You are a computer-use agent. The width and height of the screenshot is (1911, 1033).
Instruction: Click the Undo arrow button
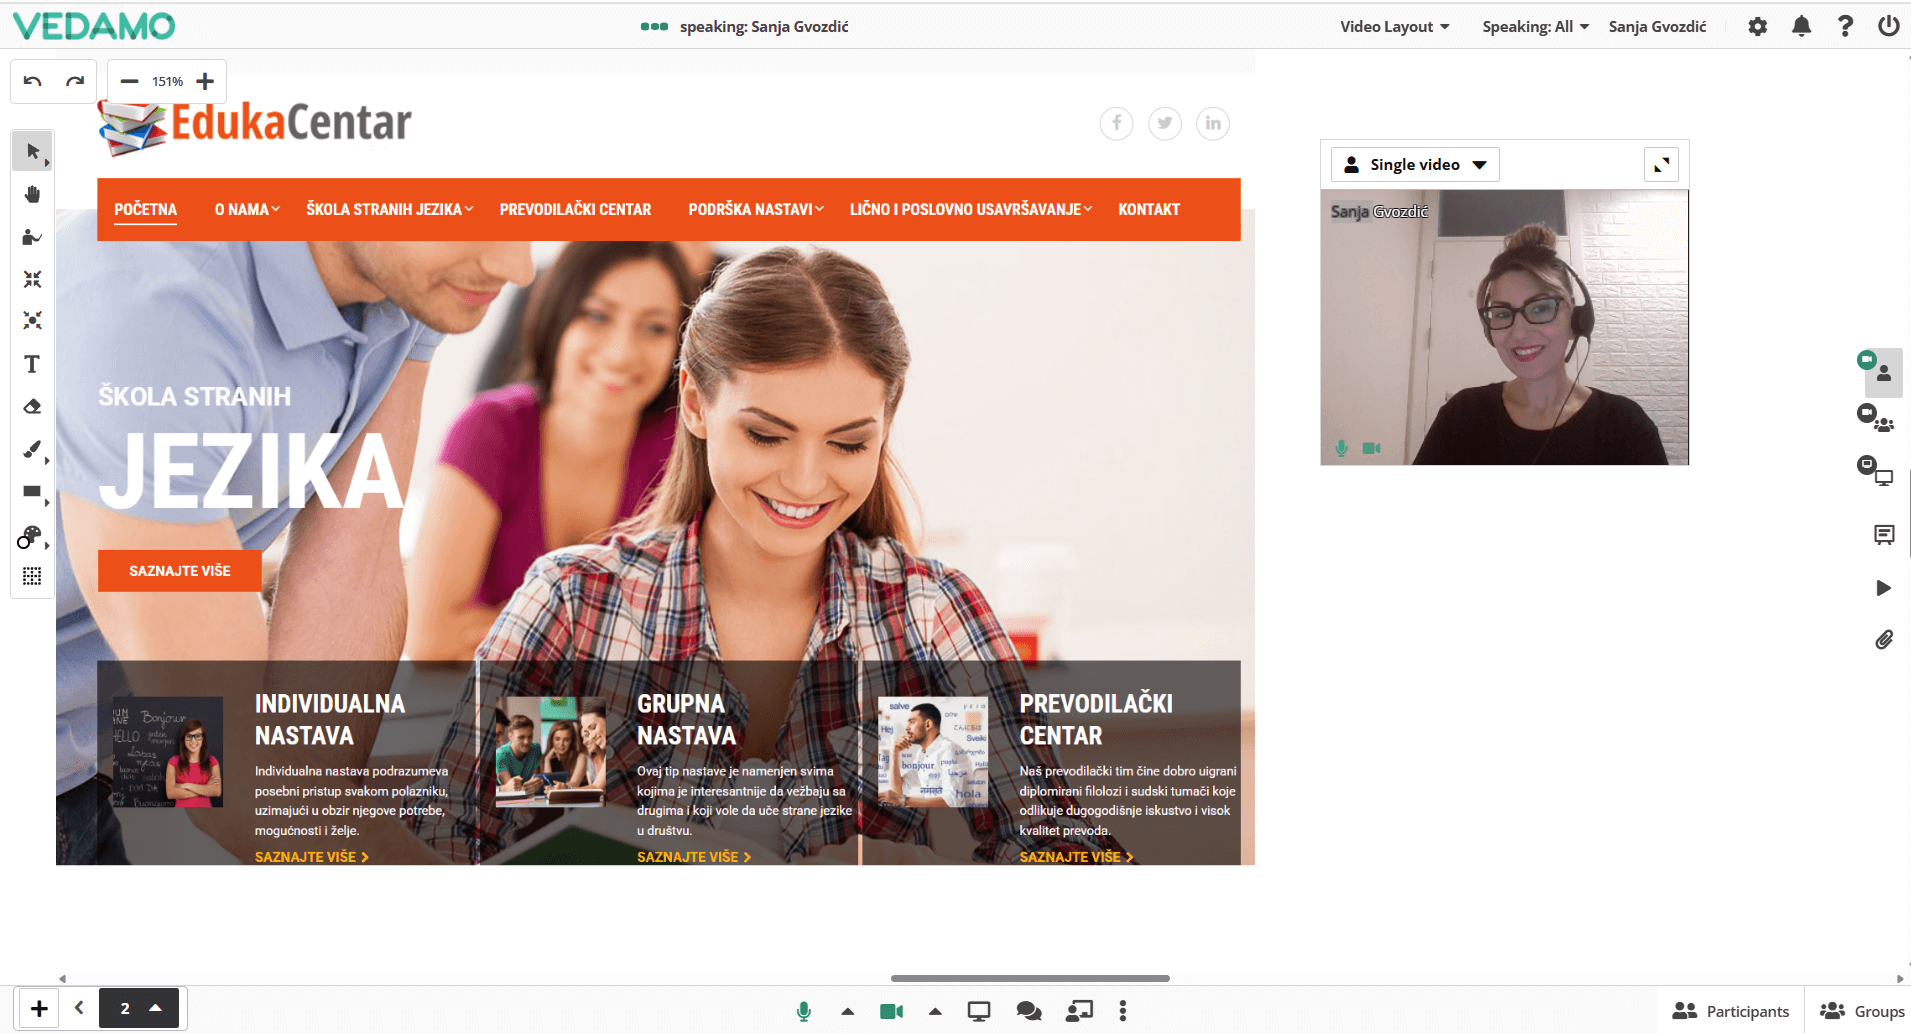31,80
